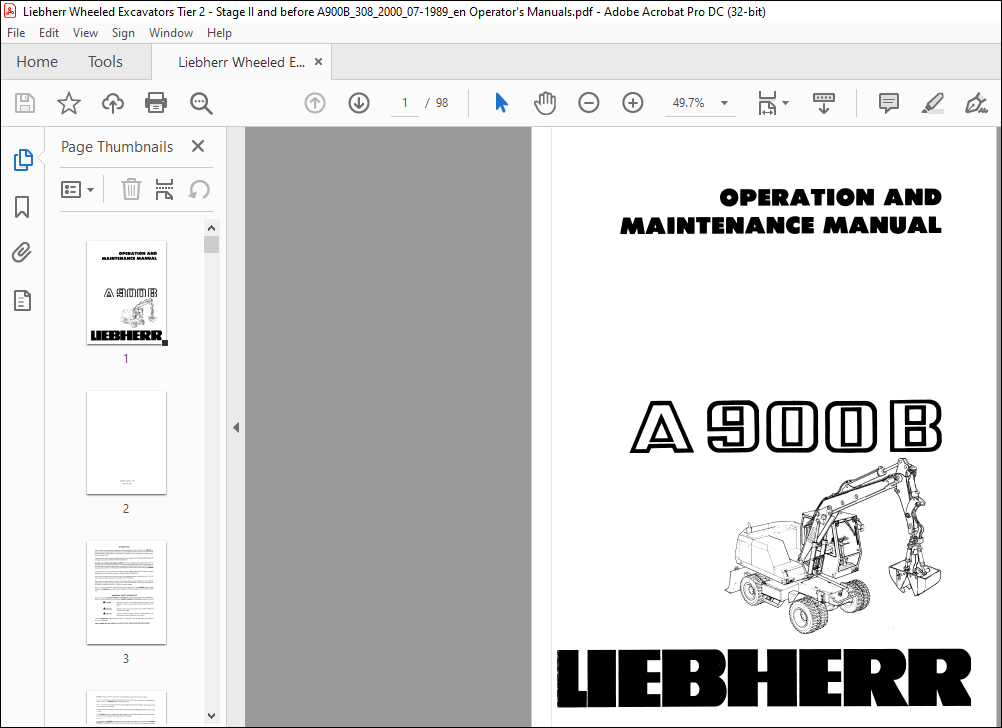This screenshot has height=728, width=1002.
Task: Add a sticky note comment
Action: pos(889,103)
